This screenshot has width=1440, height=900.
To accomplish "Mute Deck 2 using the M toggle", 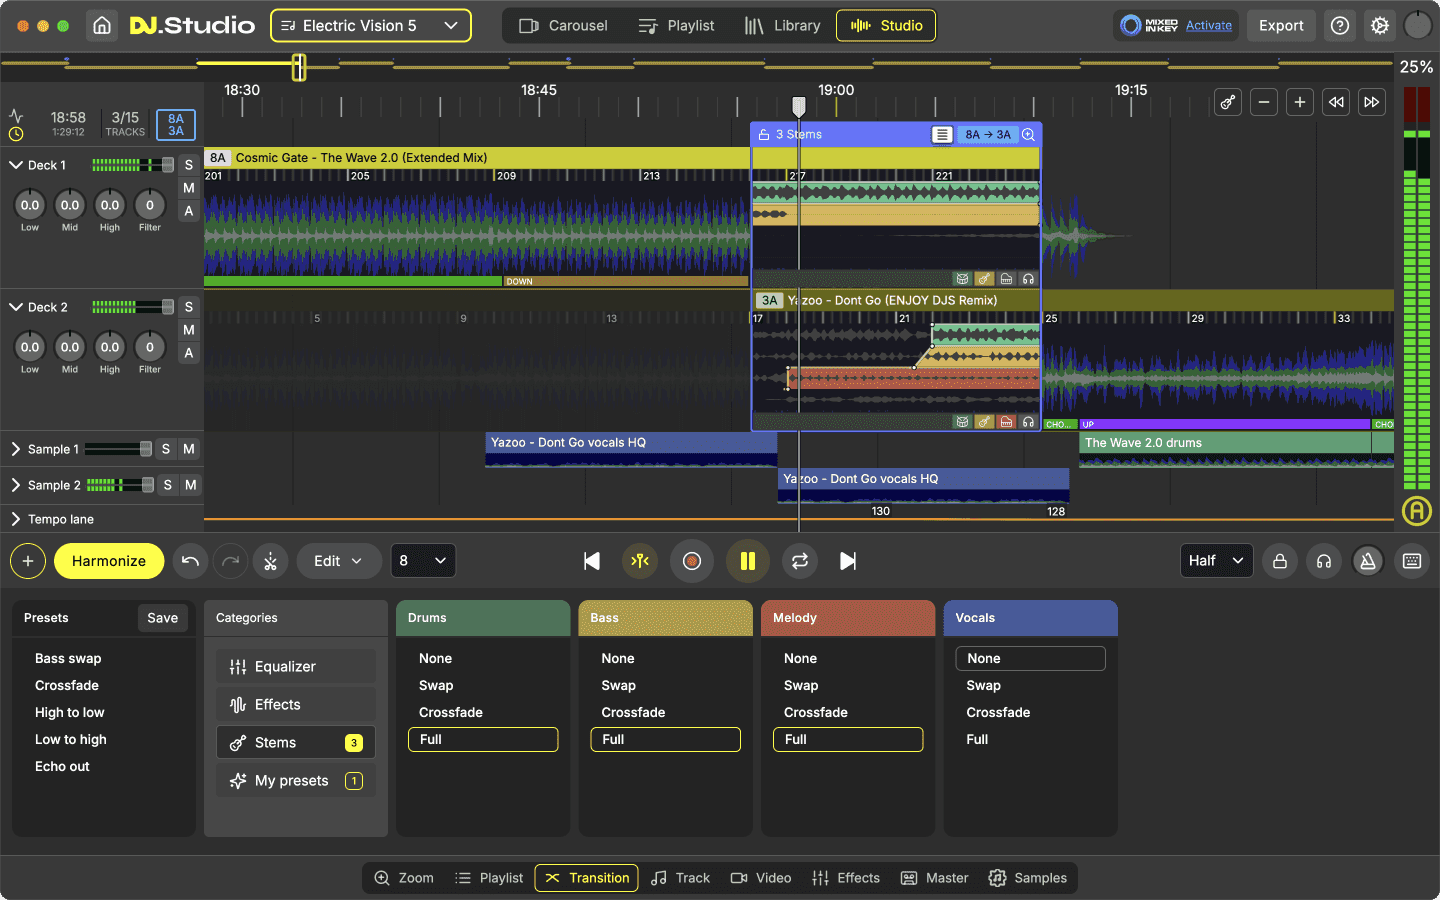I will 188,330.
